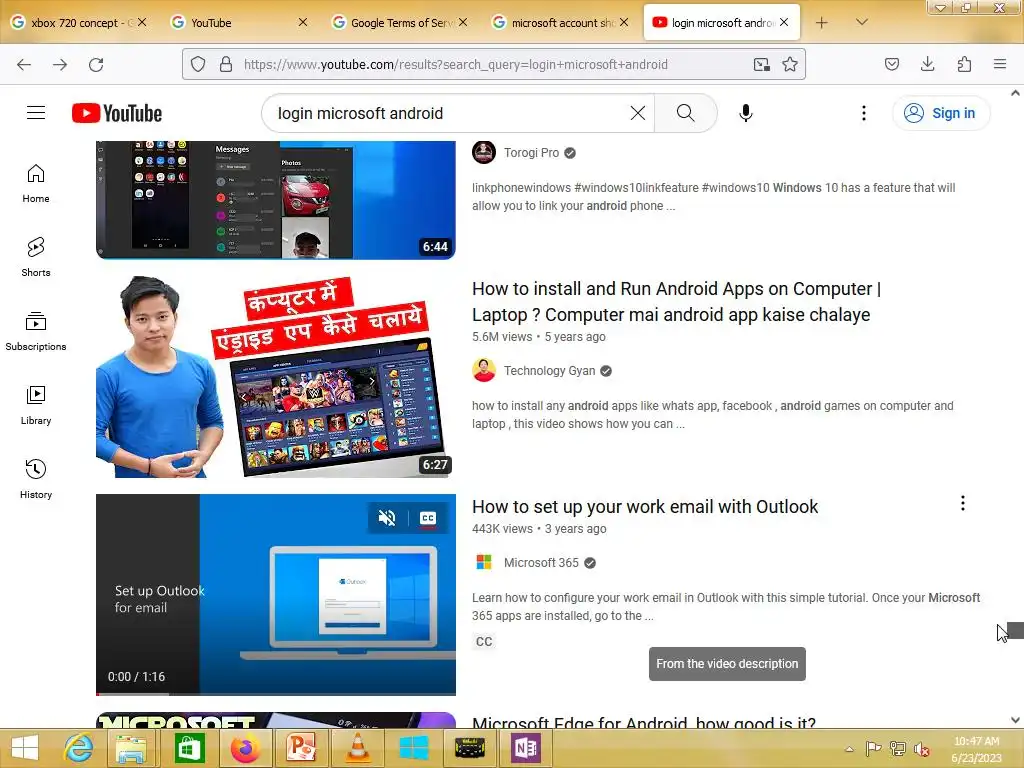This screenshot has height=768, width=1024.
Task: Go back with the browser back arrow
Action: coord(24,64)
